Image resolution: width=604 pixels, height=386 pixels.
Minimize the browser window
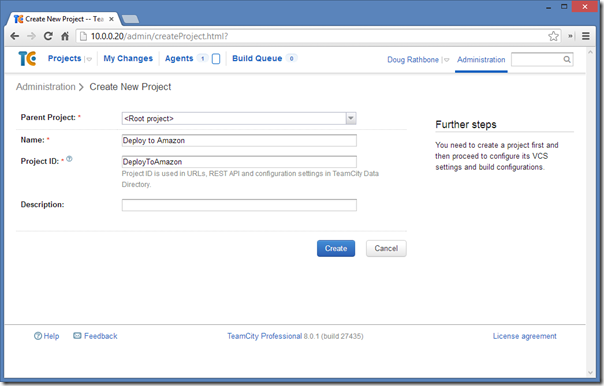[549, 7]
